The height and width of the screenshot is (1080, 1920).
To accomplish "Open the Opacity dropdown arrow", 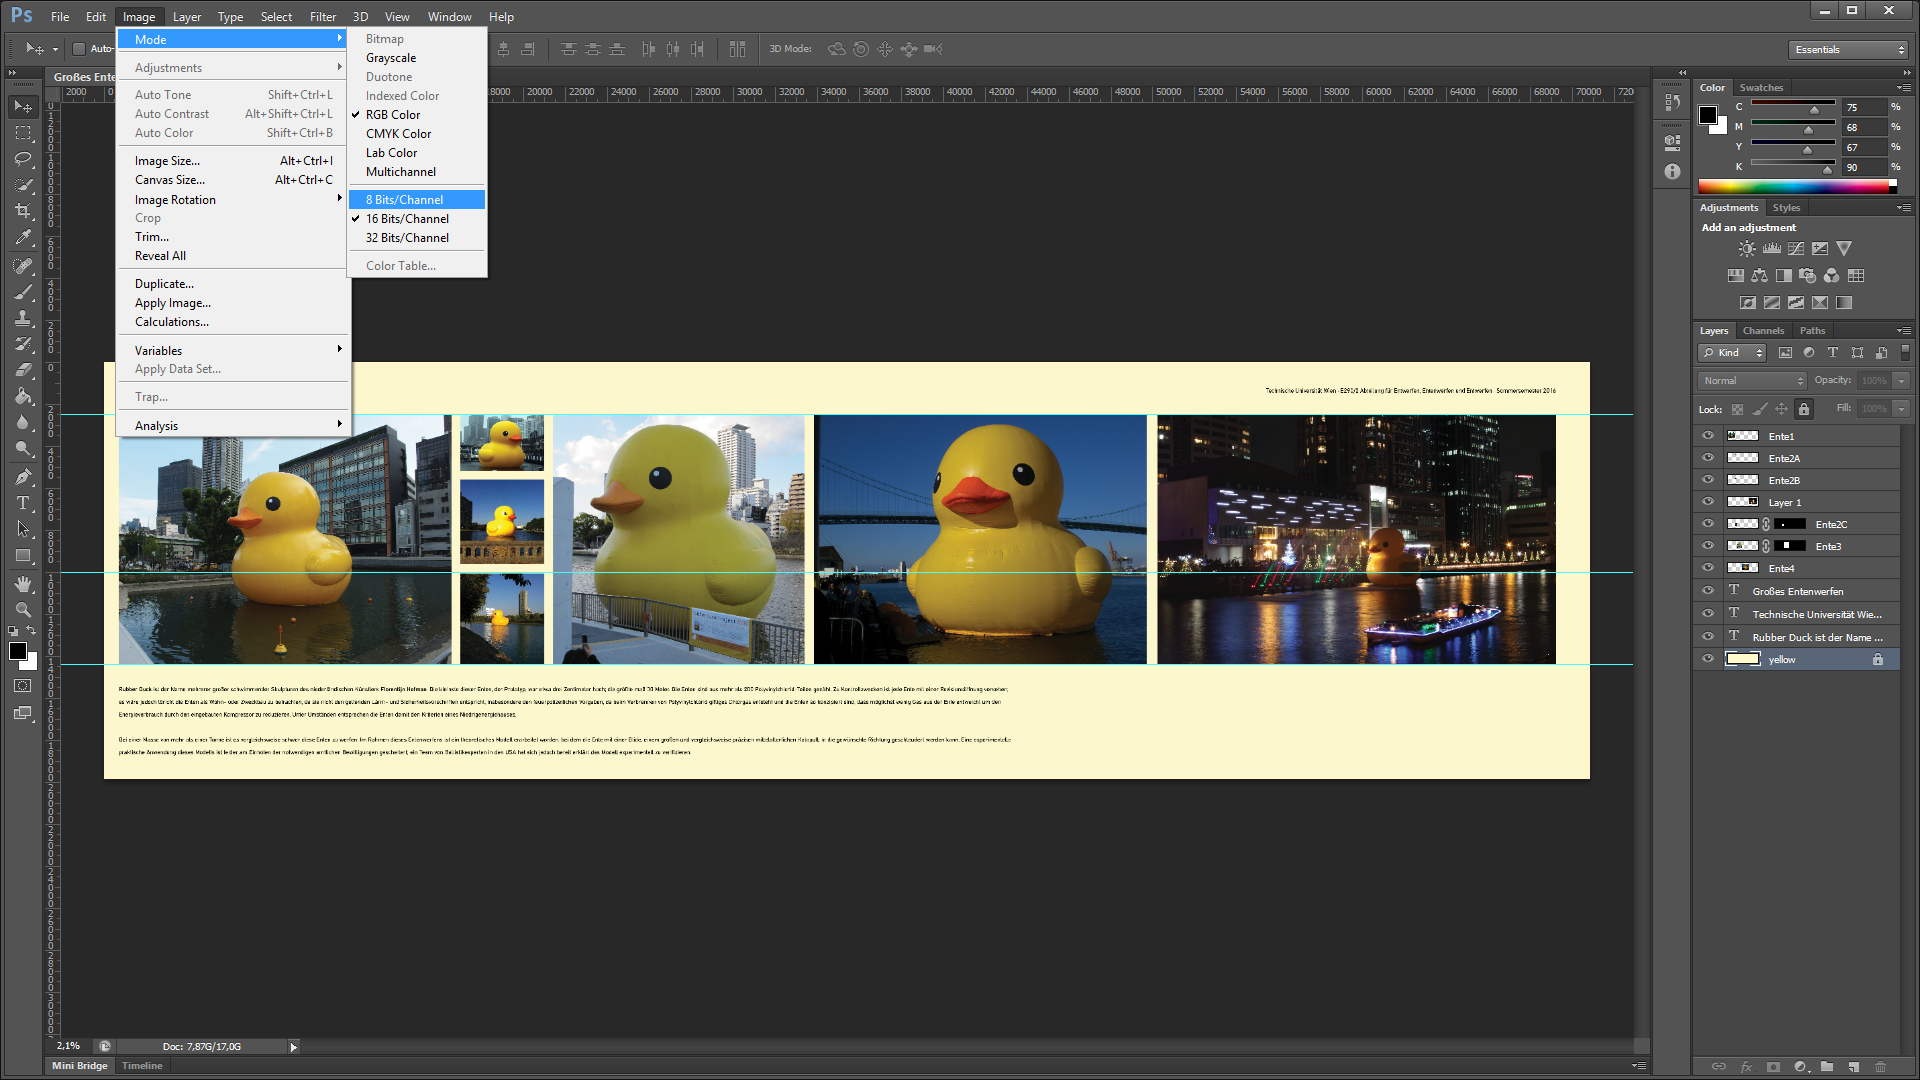I will coord(1901,381).
